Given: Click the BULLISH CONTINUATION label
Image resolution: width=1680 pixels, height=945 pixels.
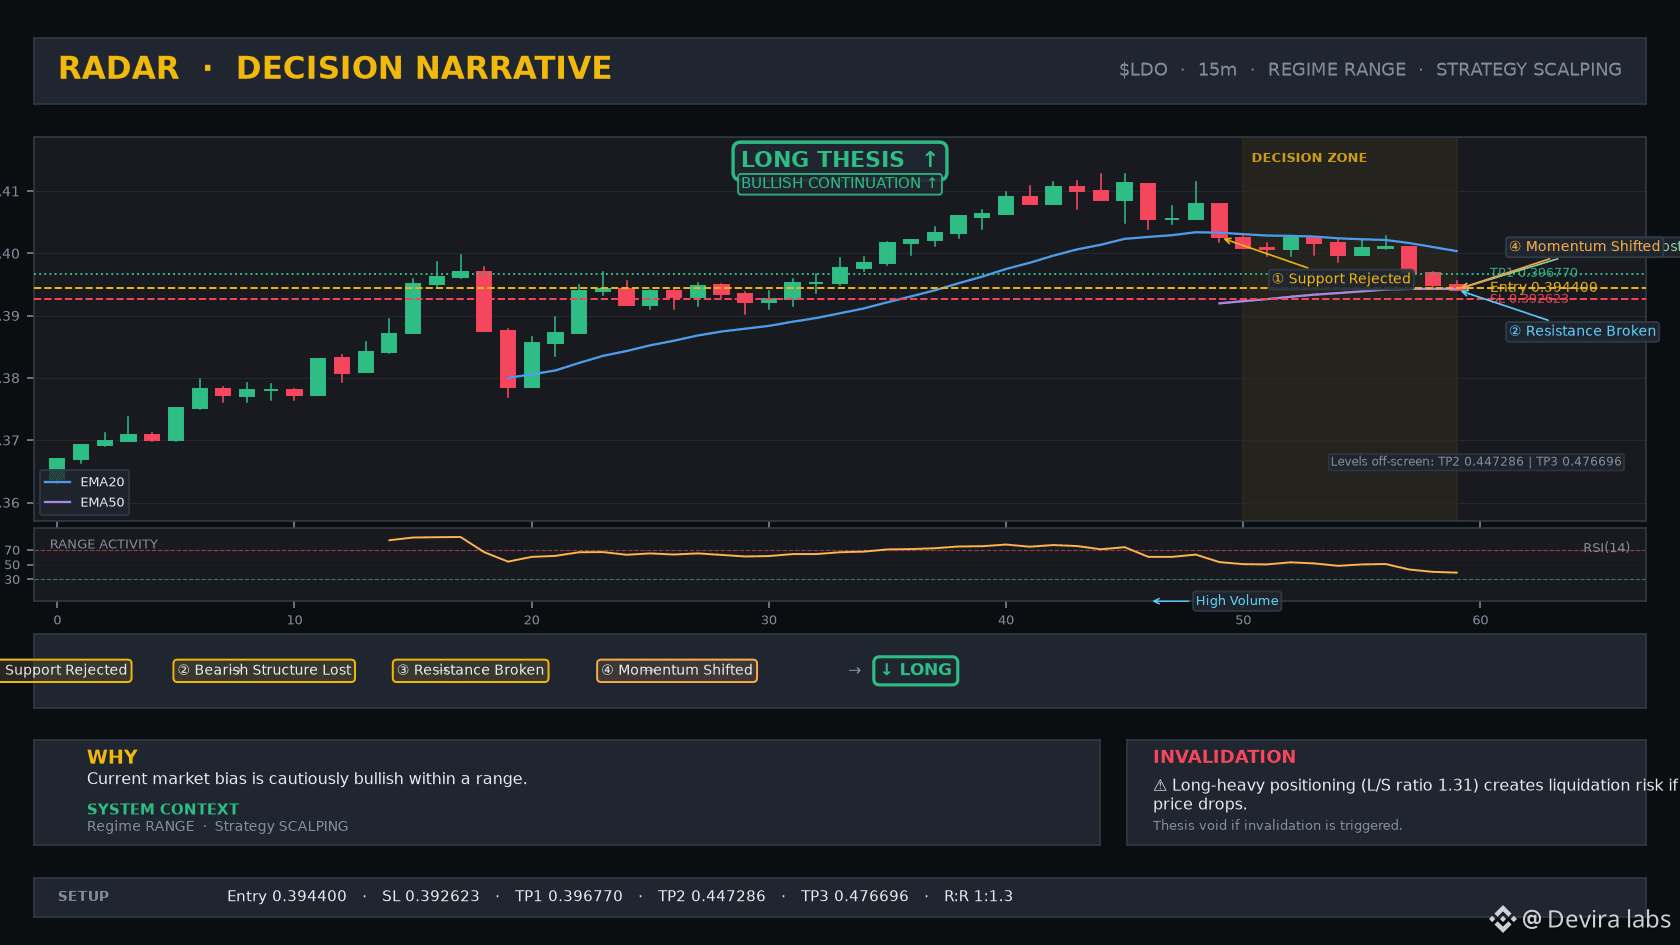Looking at the screenshot, I should coord(839,183).
